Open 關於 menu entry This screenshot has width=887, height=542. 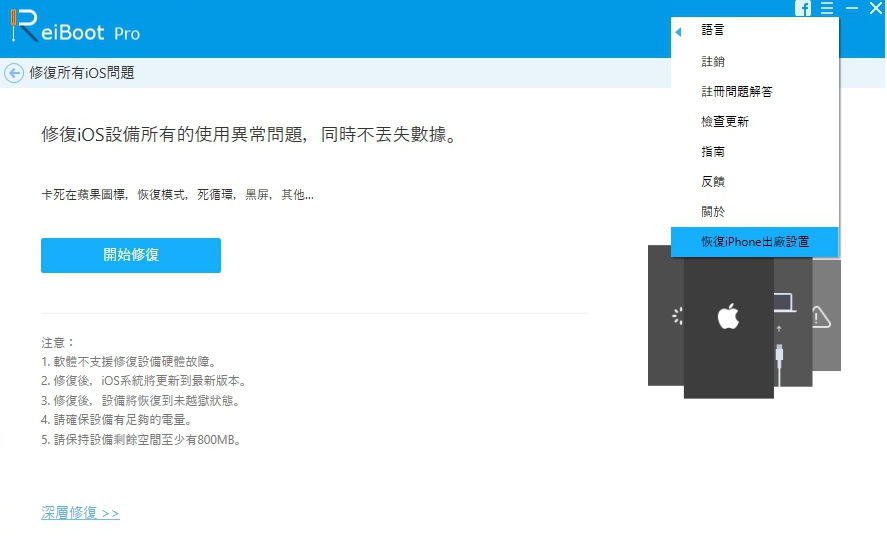(755, 211)
